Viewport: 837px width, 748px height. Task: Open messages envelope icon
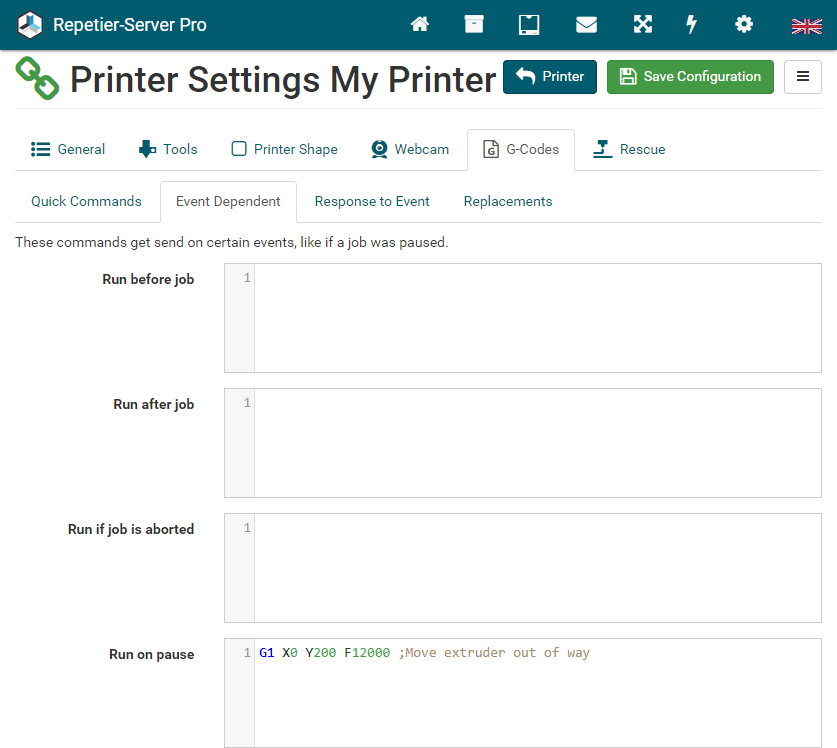pyautogui.click(x=586, y=25)
